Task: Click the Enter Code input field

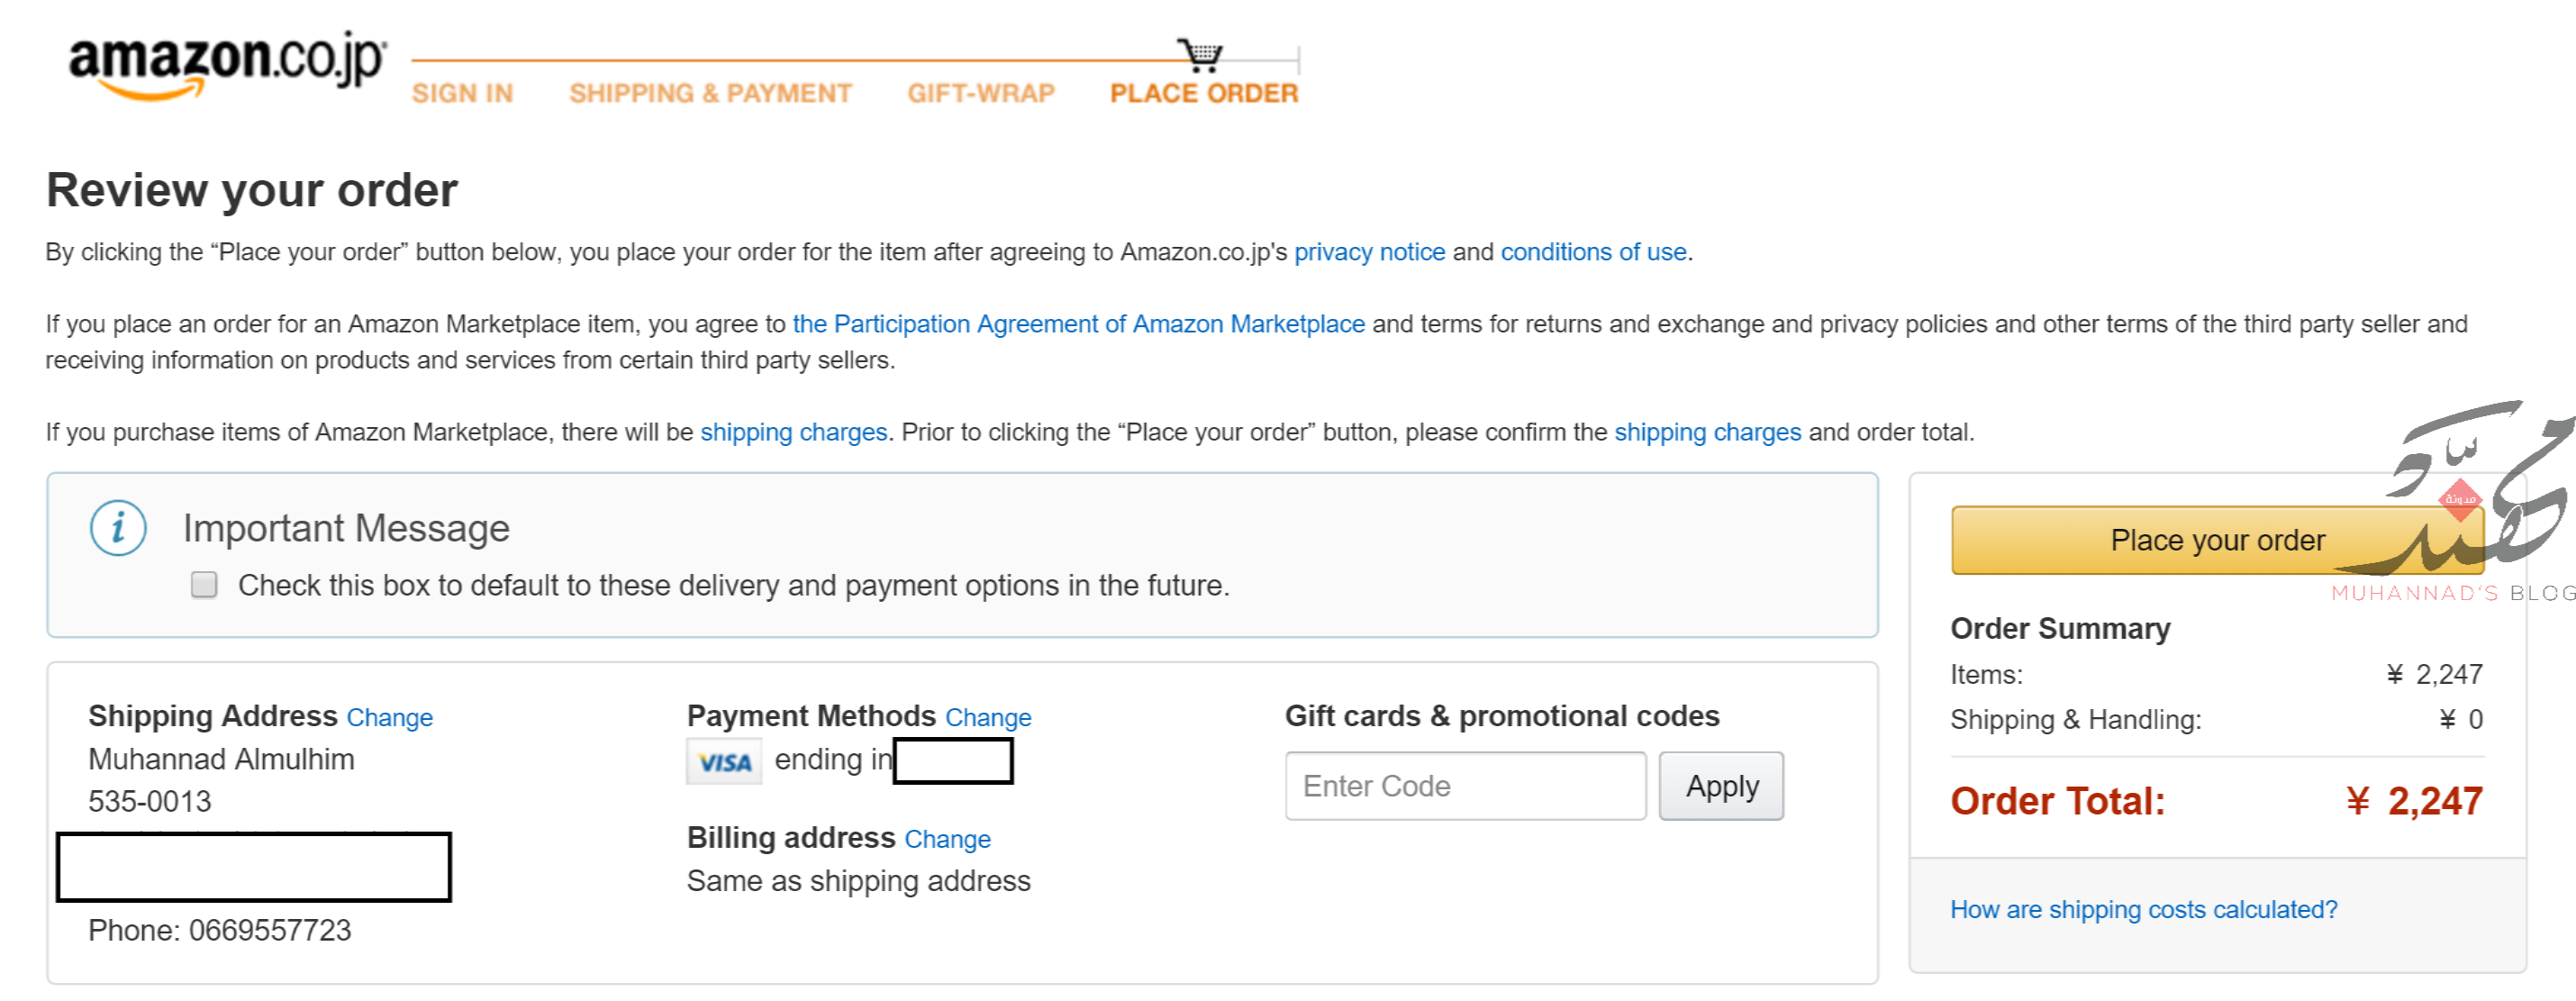Action: 1465,787
